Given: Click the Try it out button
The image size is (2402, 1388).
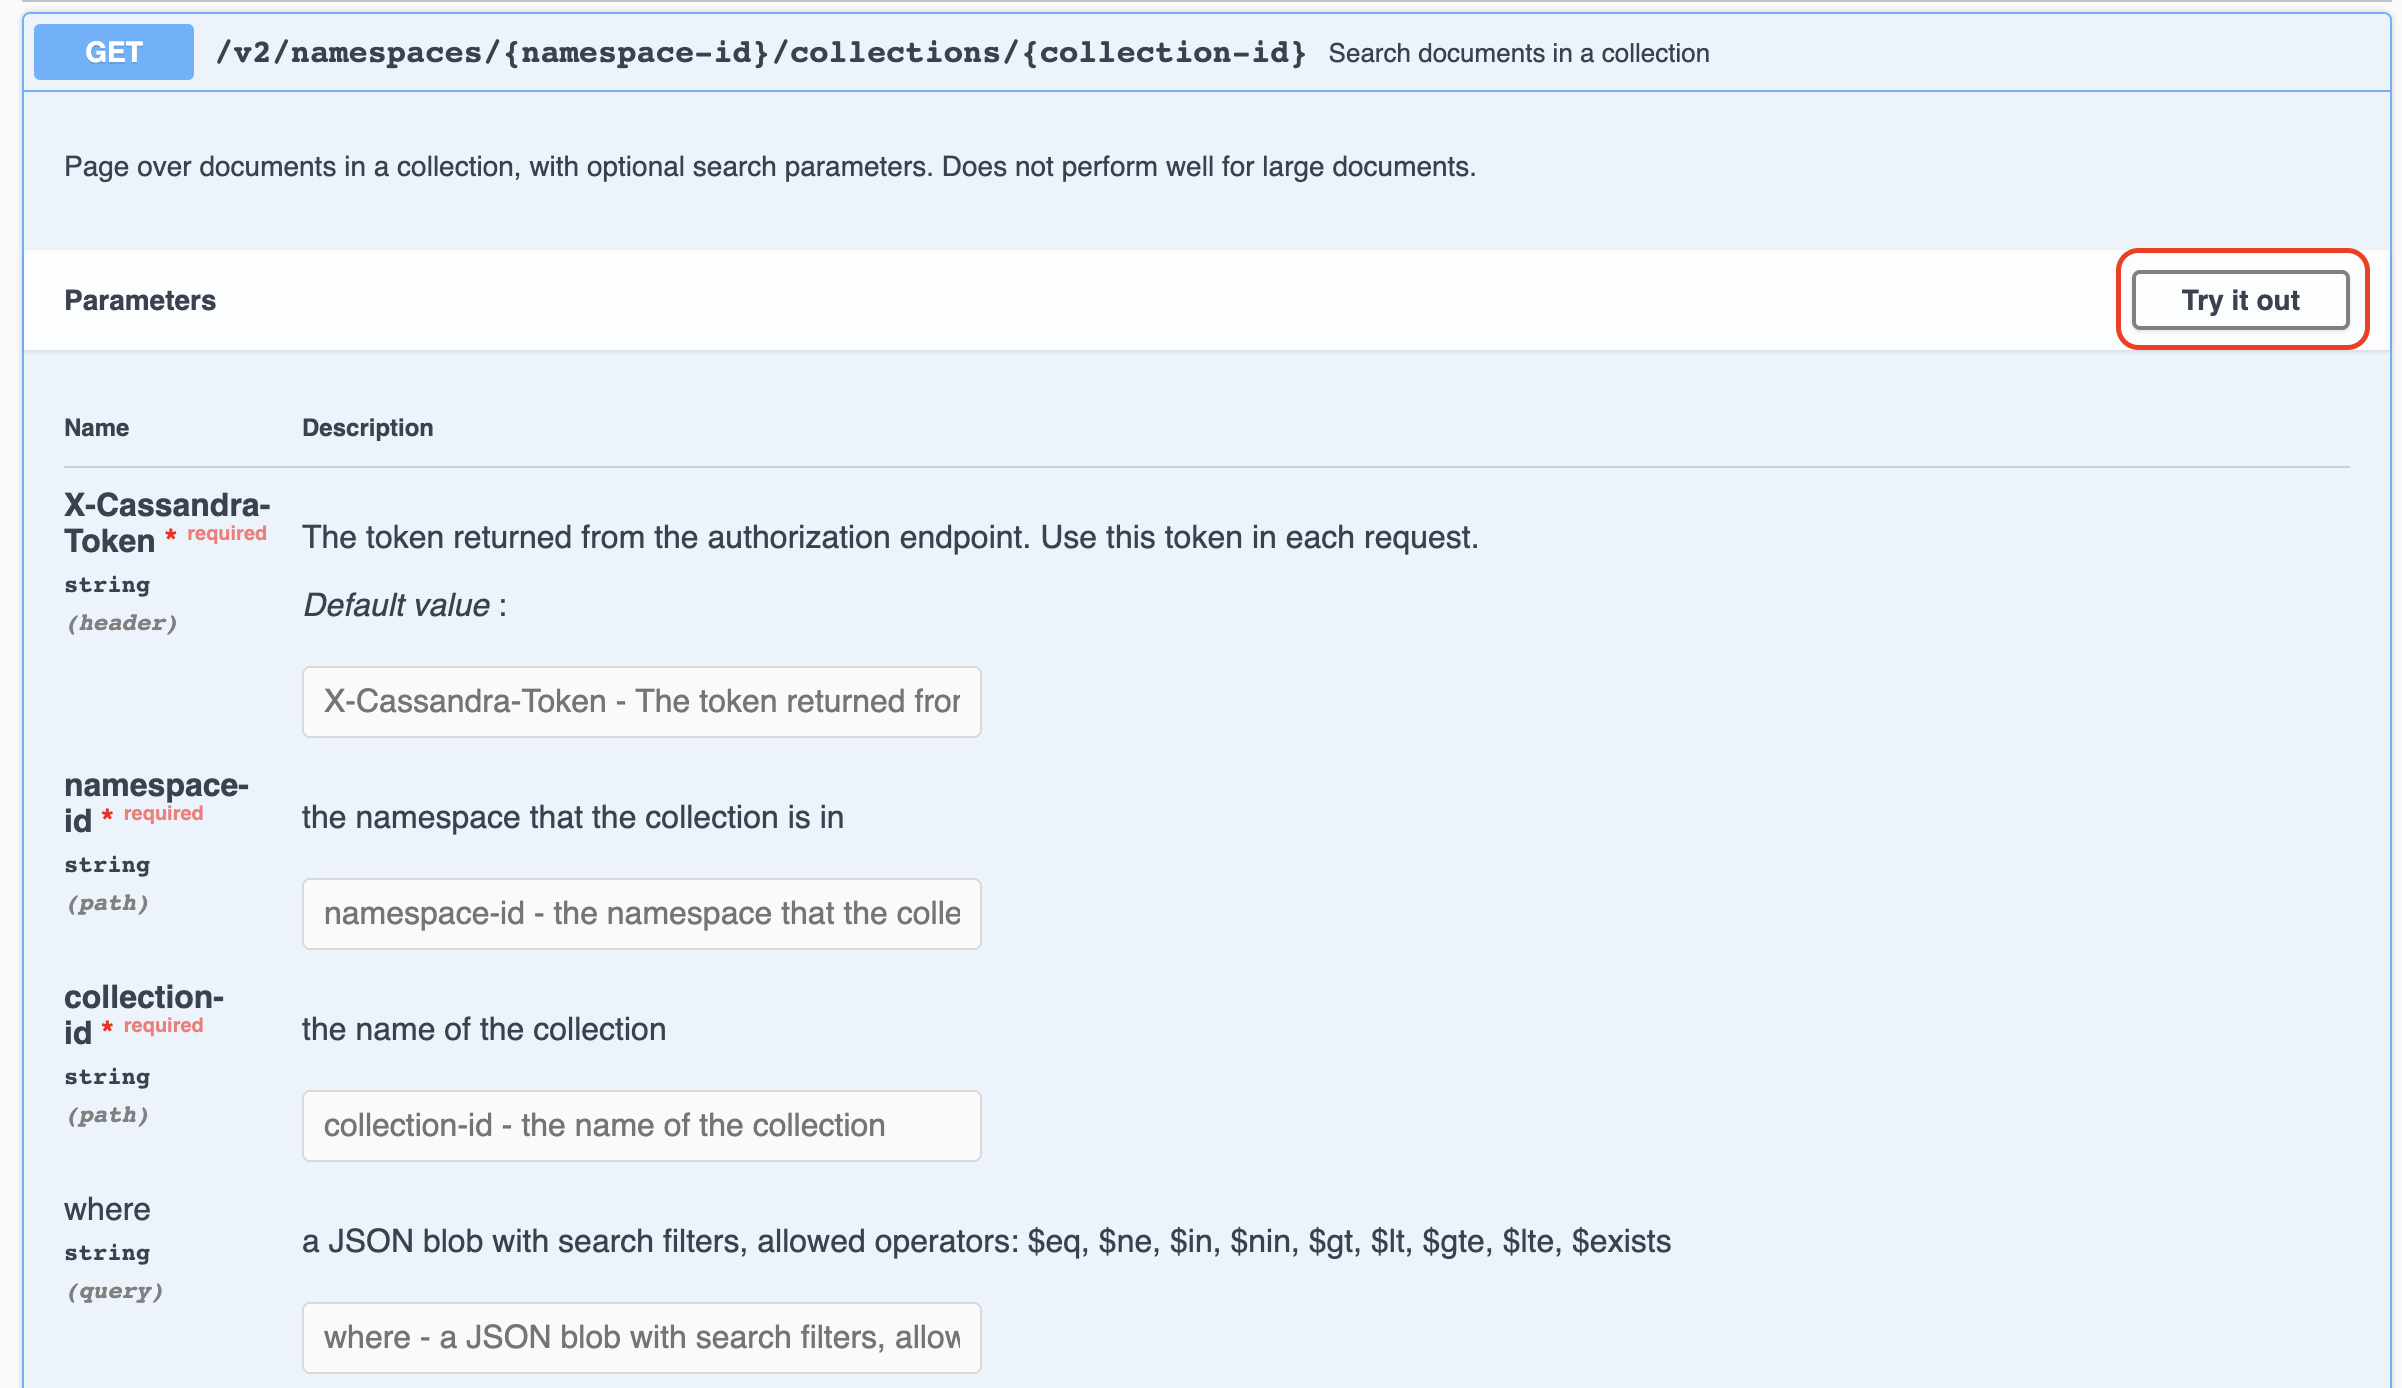Looking at the screenshot, I should [x=2240, y=300].
